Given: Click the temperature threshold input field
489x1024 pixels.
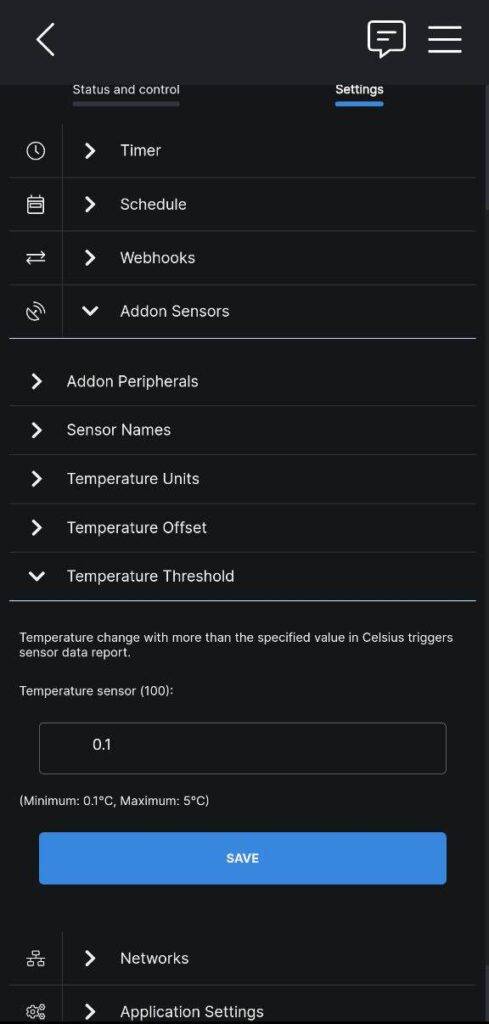Looking at the screenshot, I should click(x=243, y=748).
